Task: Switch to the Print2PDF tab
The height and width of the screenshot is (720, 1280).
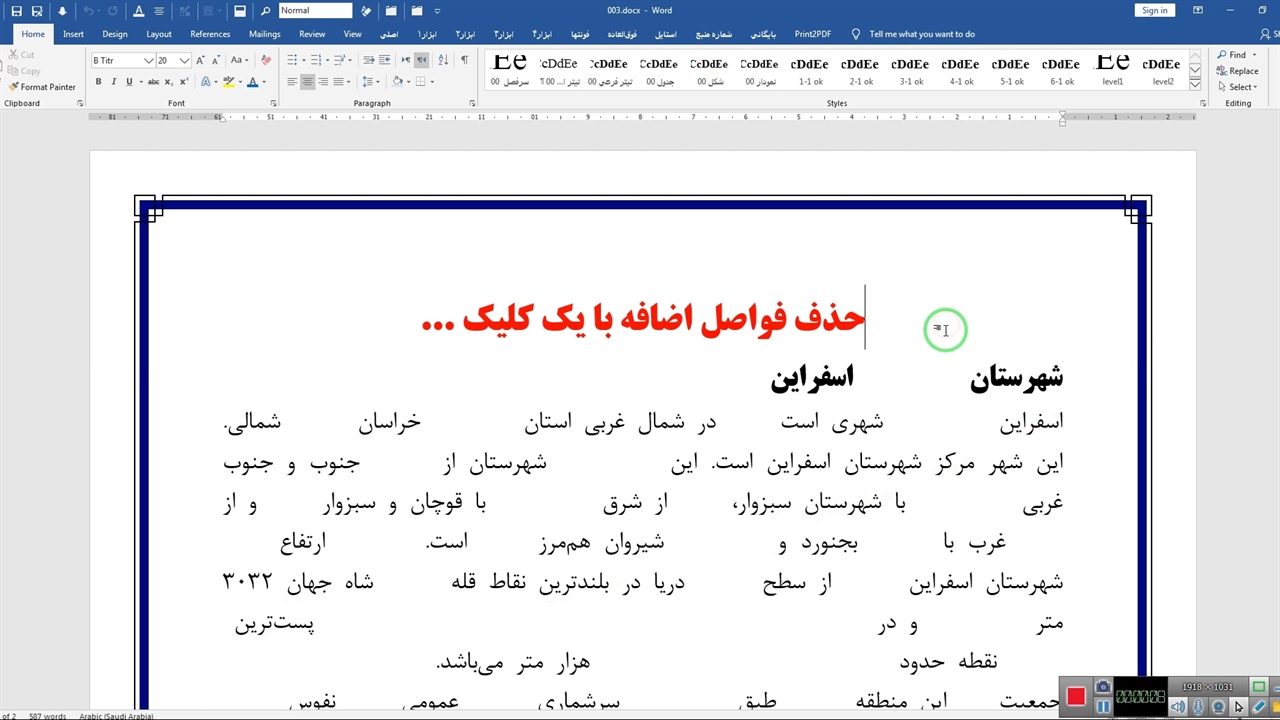Action: (x=812, y=34)
